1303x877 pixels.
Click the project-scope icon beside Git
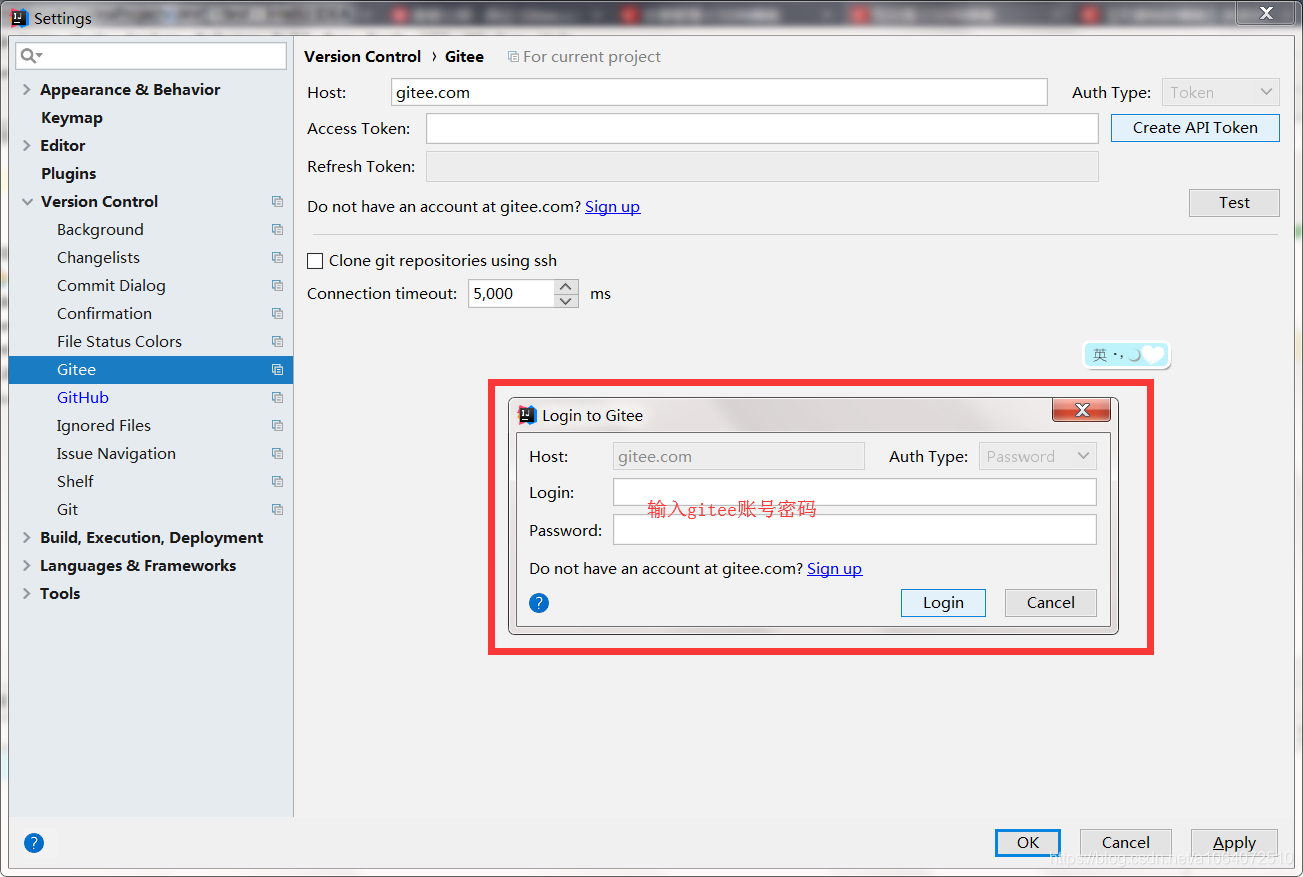point(277,509)
